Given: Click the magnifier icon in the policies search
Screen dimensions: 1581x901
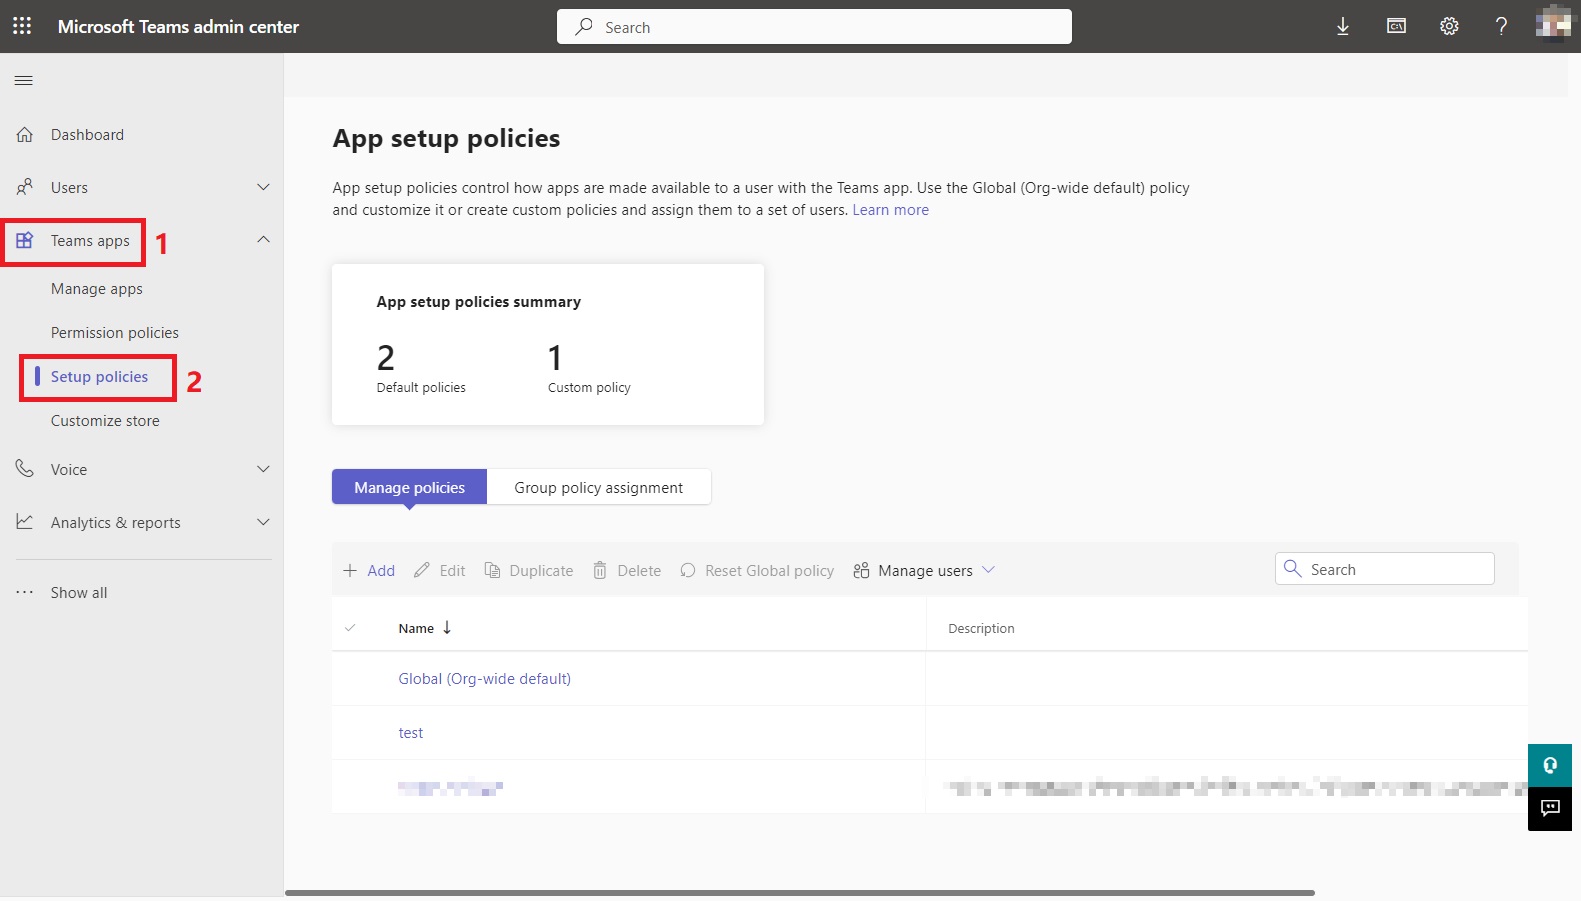Looking at the screenshot, I should click(x=1292, y=568).
